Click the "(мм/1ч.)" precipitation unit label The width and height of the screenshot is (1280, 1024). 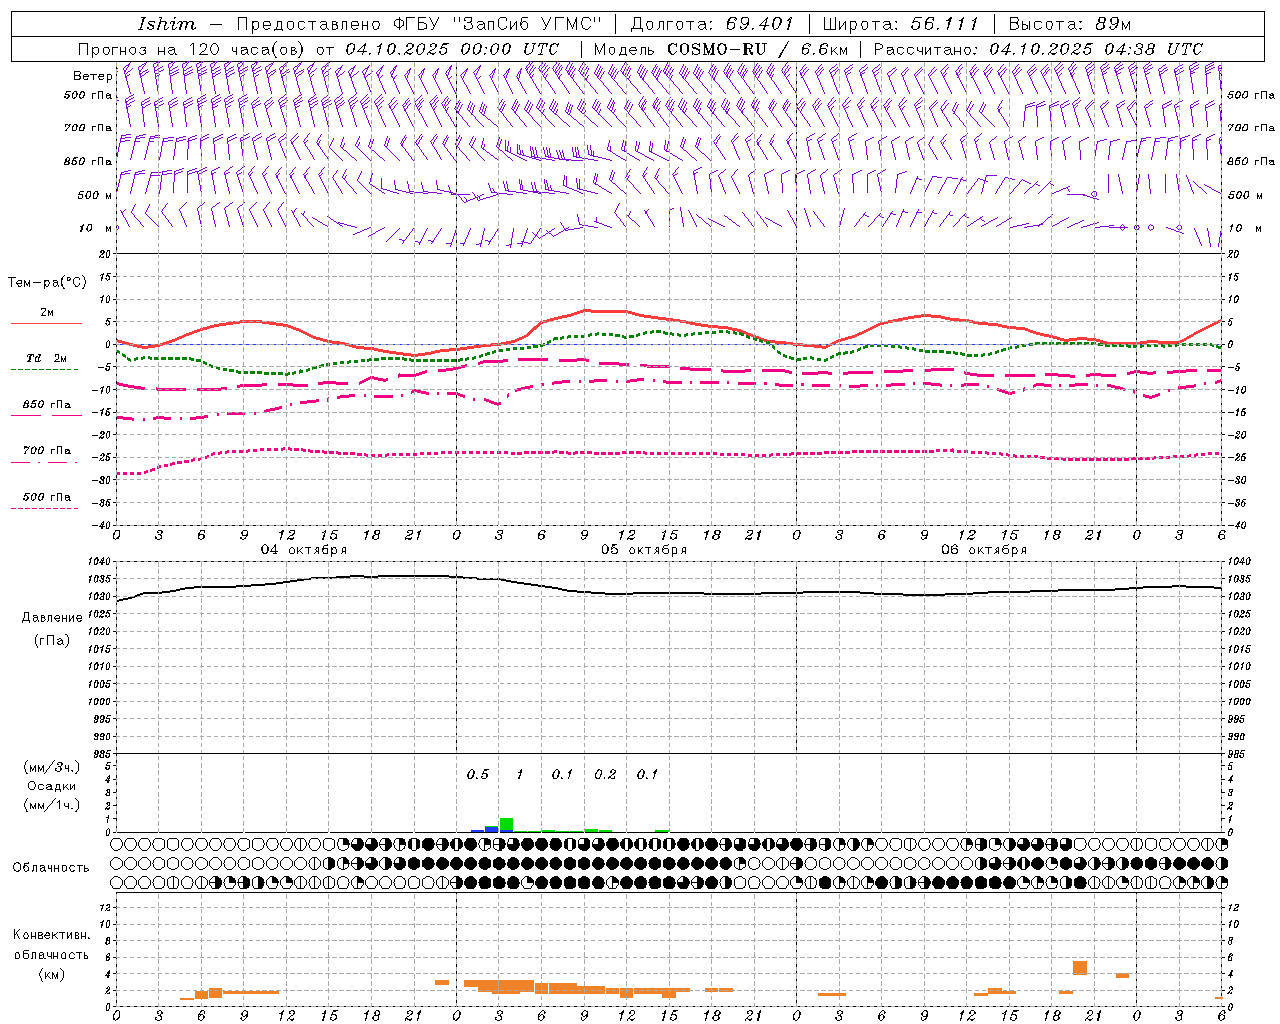pos(52,805)
